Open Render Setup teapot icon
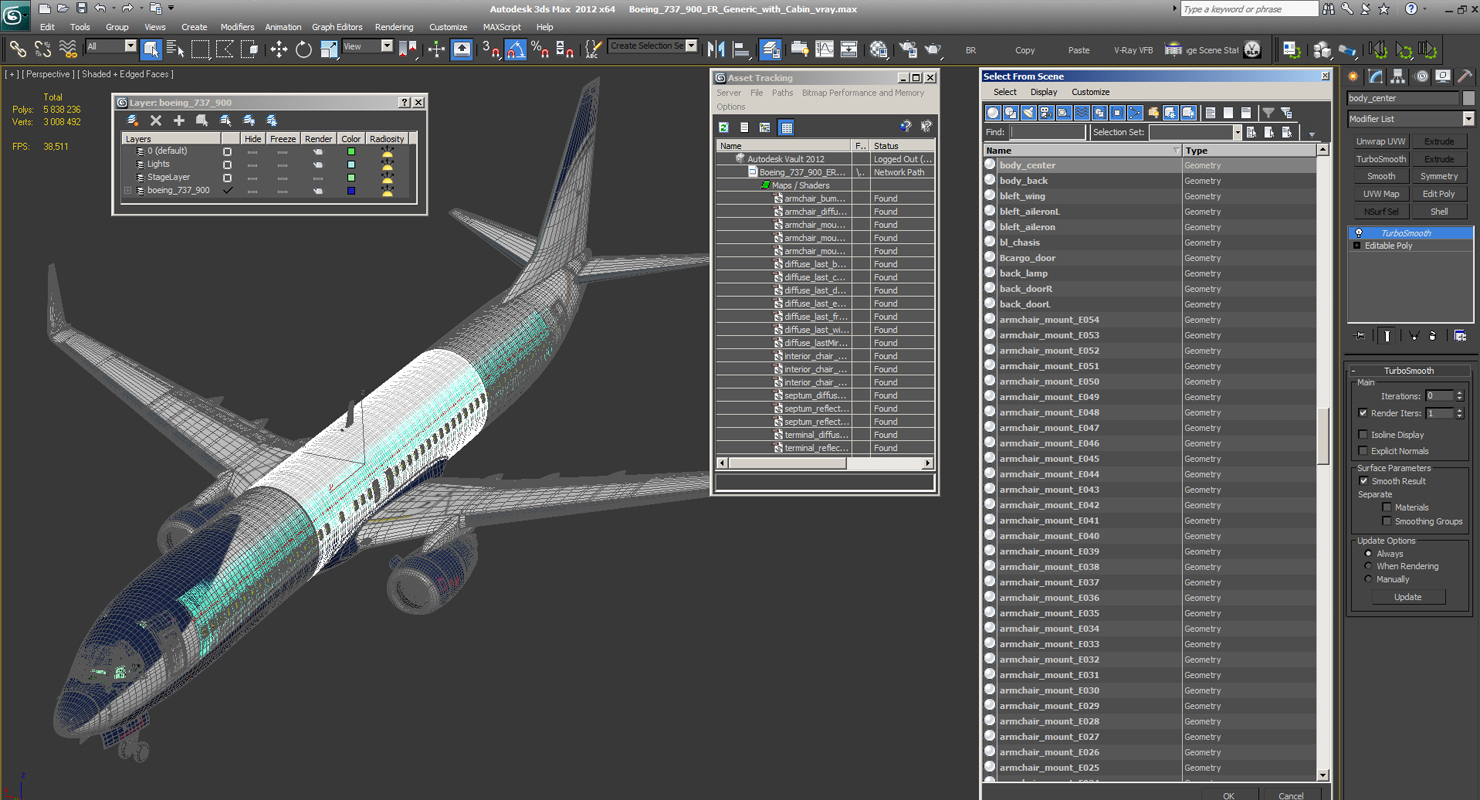 (x=908, y=48)
